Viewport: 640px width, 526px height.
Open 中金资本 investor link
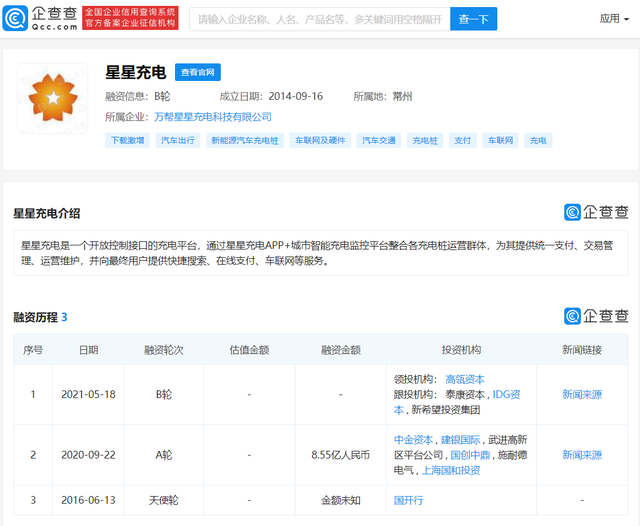click(x=413, y=439)
